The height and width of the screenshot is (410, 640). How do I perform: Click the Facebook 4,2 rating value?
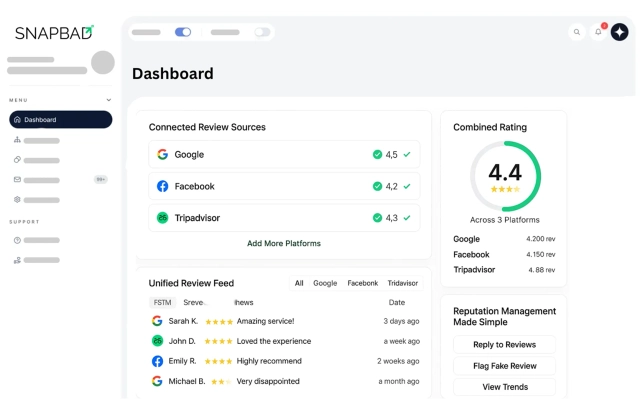click(x=391, y=186)
